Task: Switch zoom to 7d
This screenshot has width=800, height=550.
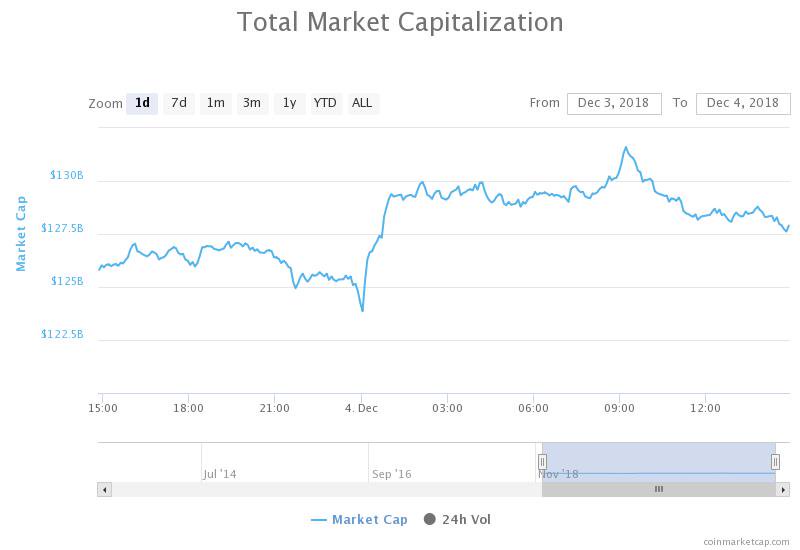Action: (179, 103)
